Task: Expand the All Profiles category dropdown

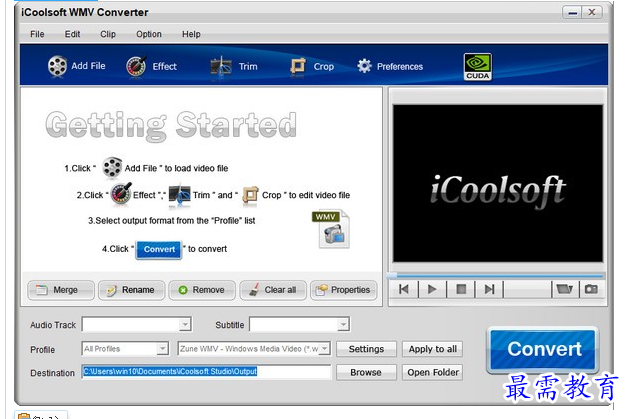Action: point(162,349)
